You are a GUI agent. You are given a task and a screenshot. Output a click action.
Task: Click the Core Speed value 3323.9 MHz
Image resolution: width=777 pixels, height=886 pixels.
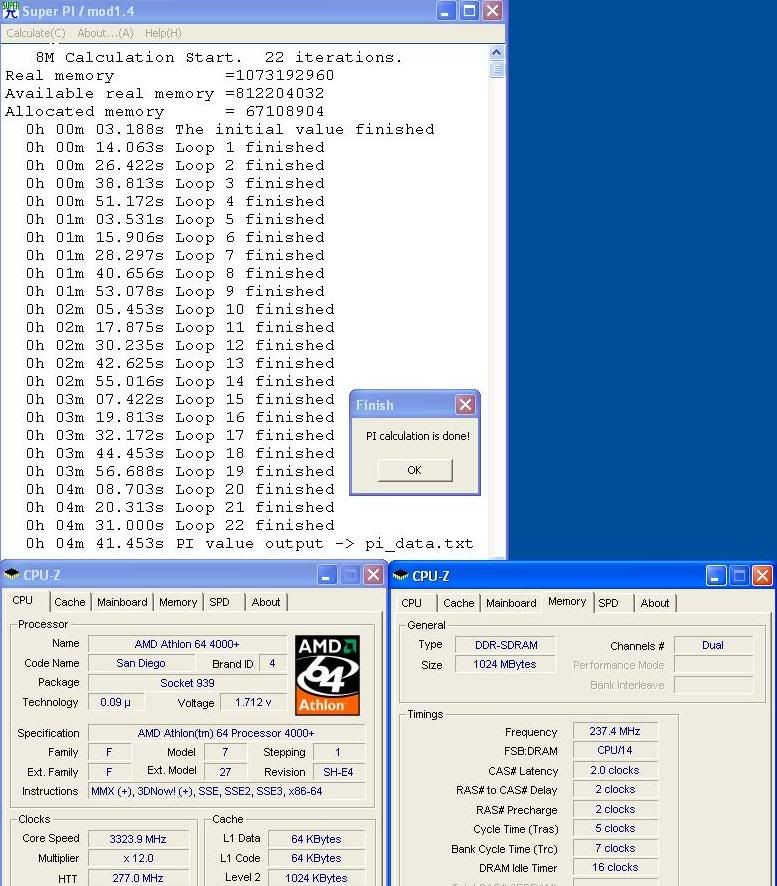click(138, 839)
